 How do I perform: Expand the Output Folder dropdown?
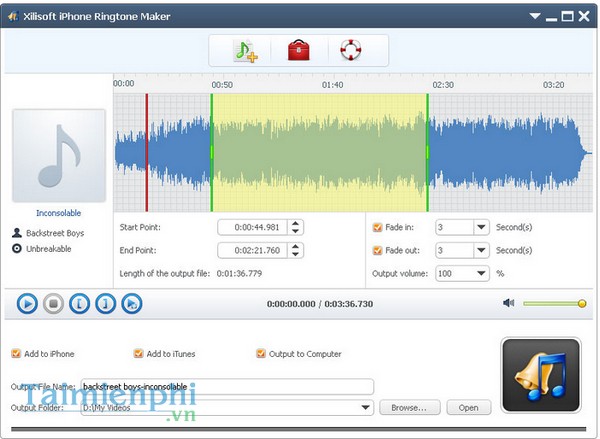[366, 408]
